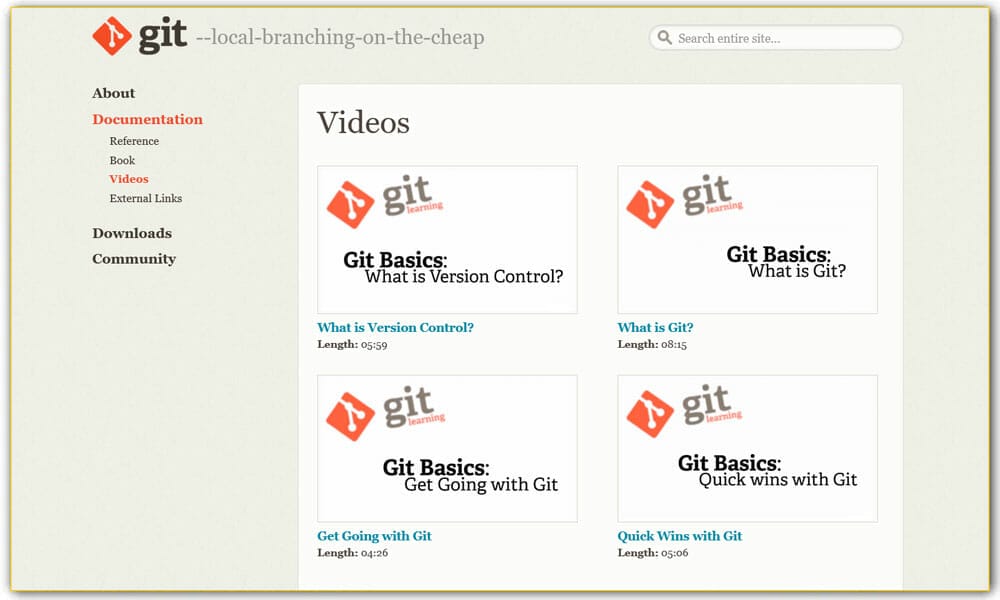Open the About page

pos(113,93)
